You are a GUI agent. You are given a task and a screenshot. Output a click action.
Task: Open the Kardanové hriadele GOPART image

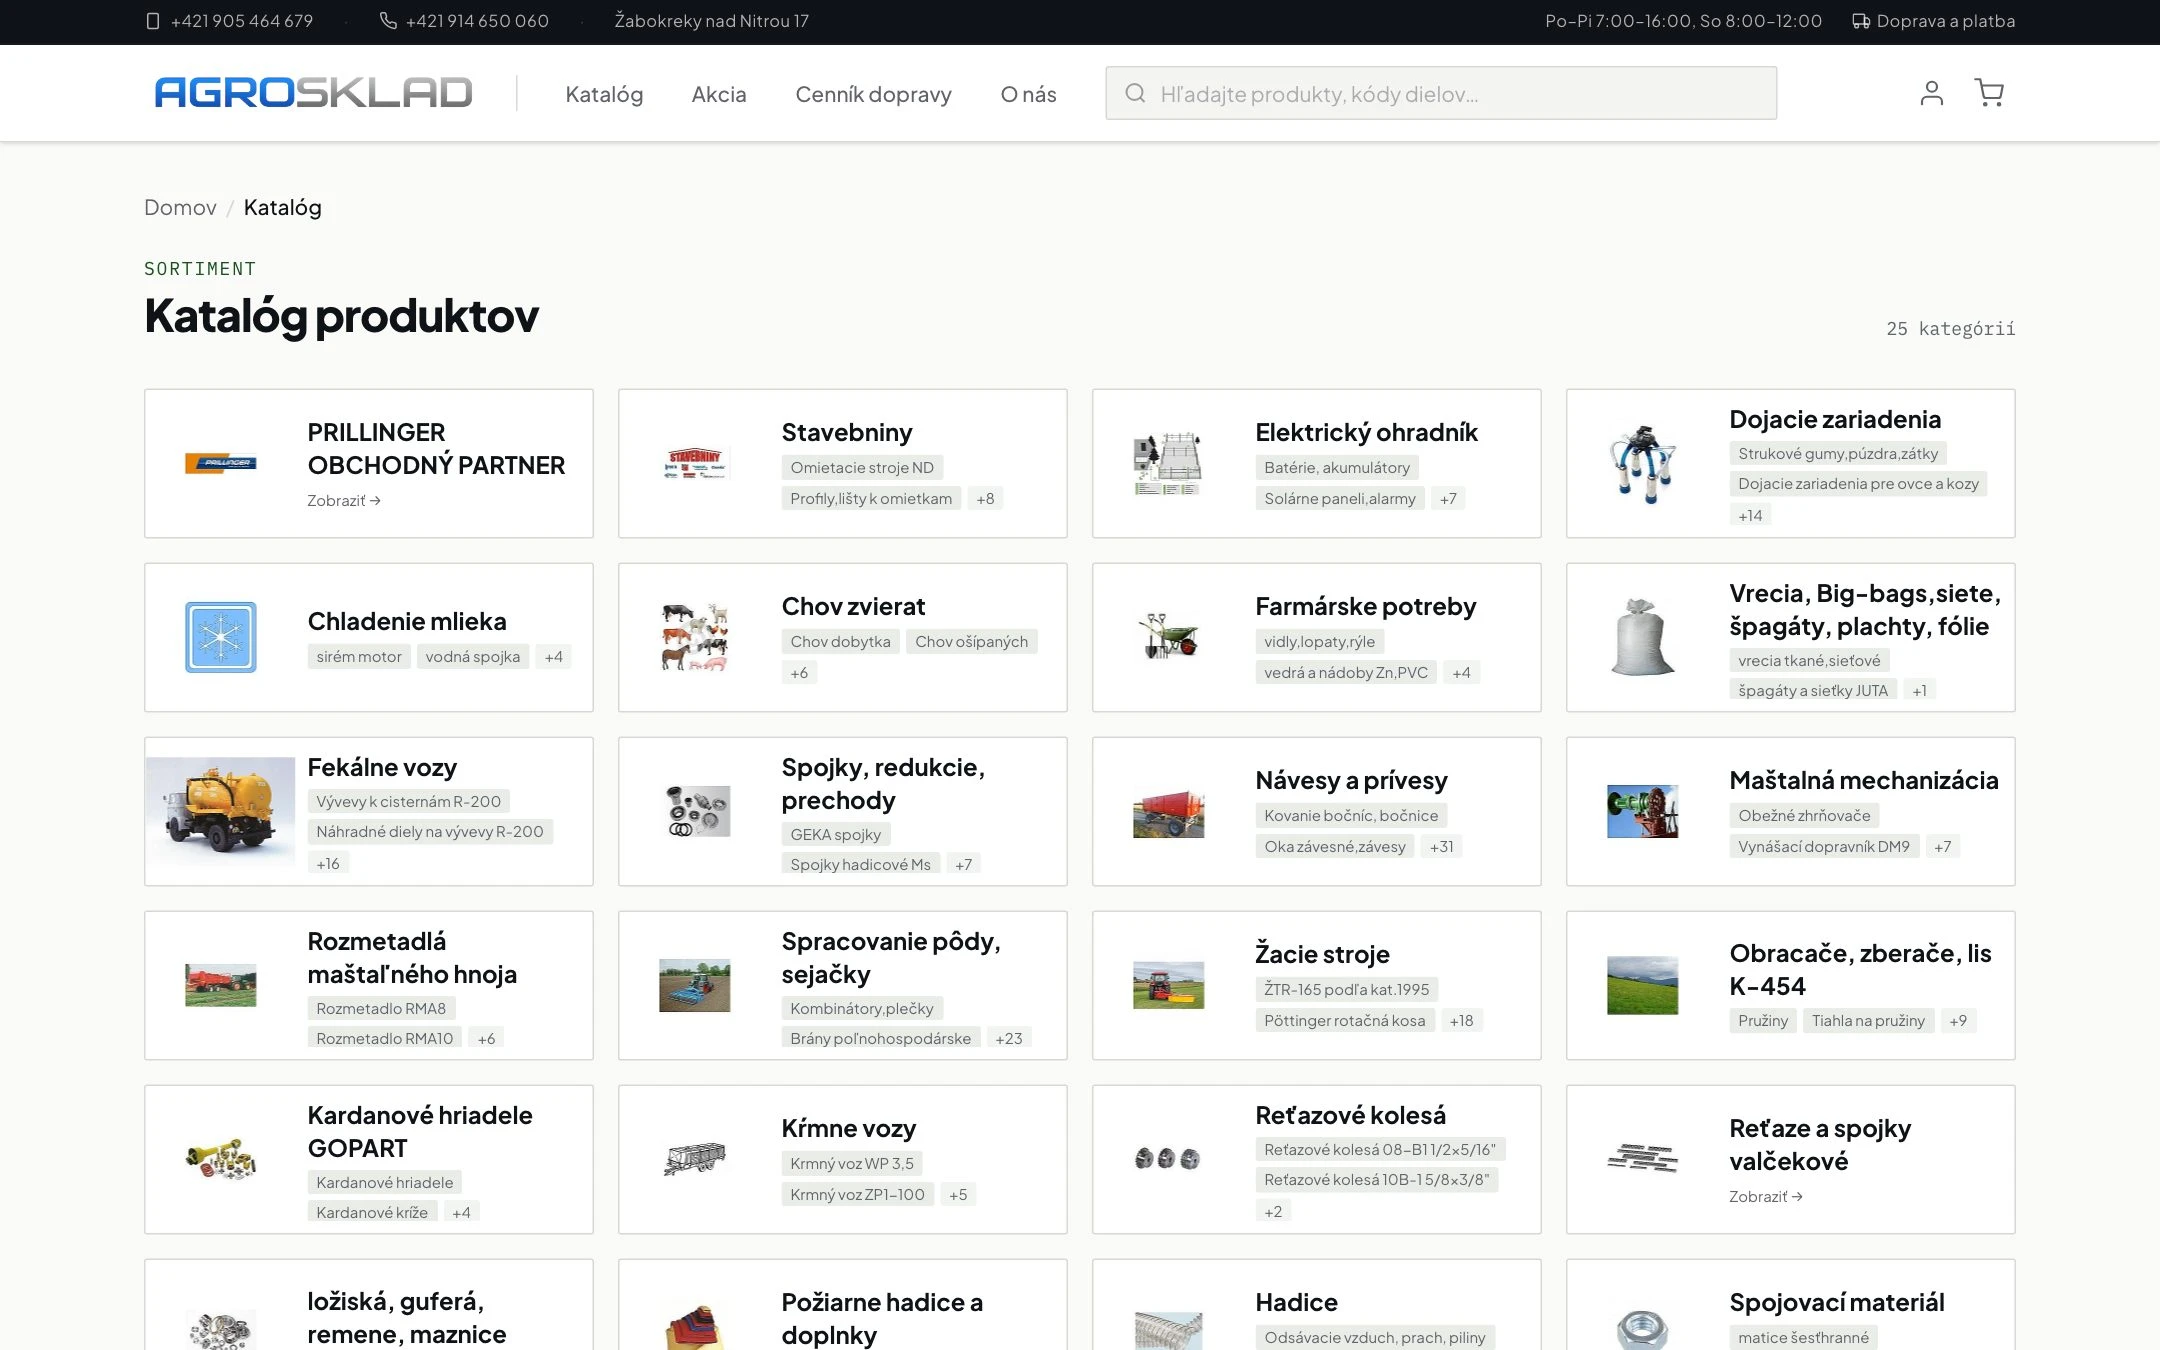pos(221,1159)
